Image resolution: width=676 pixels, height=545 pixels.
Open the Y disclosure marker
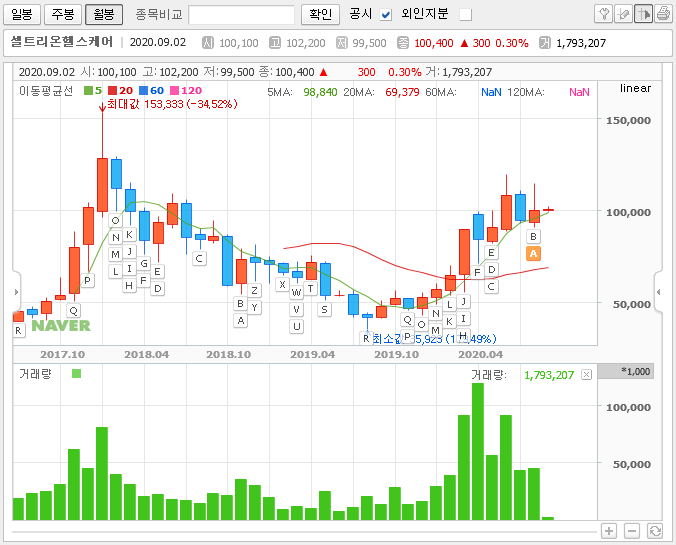tap(254, 307)
